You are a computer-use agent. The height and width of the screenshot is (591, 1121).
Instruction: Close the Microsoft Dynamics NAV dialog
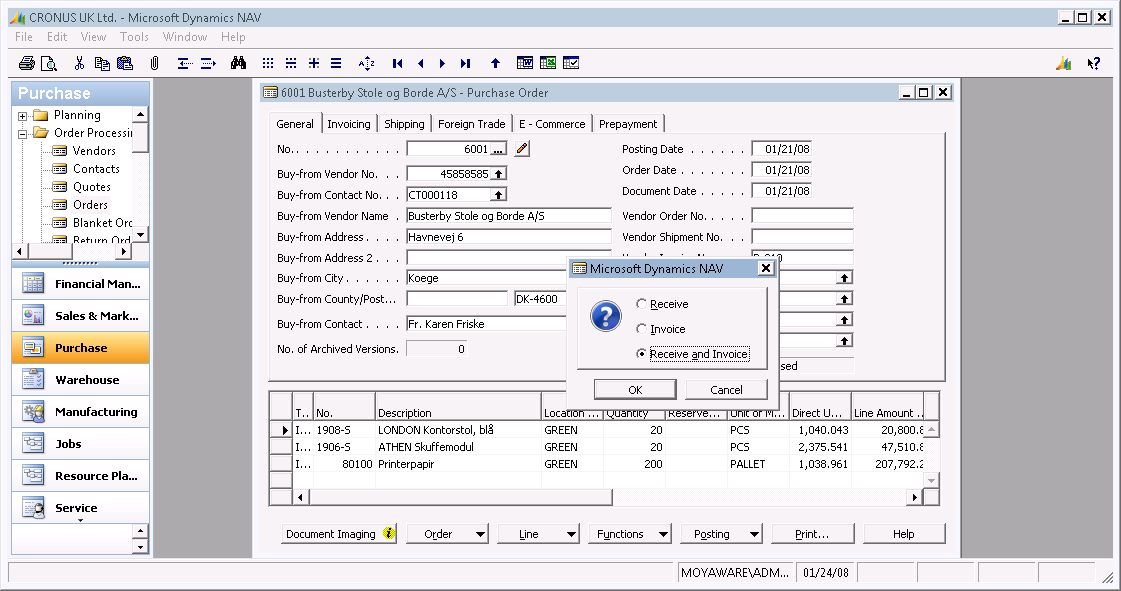click(766, 268)
